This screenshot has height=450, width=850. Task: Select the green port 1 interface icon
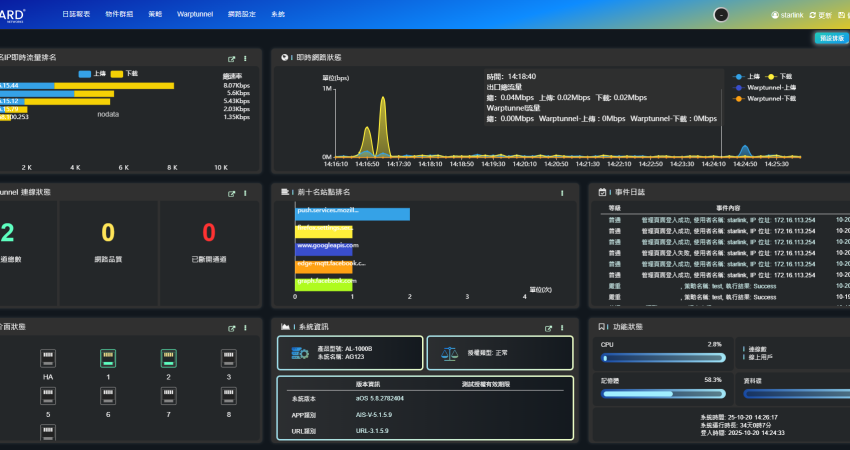coord(108,358)
